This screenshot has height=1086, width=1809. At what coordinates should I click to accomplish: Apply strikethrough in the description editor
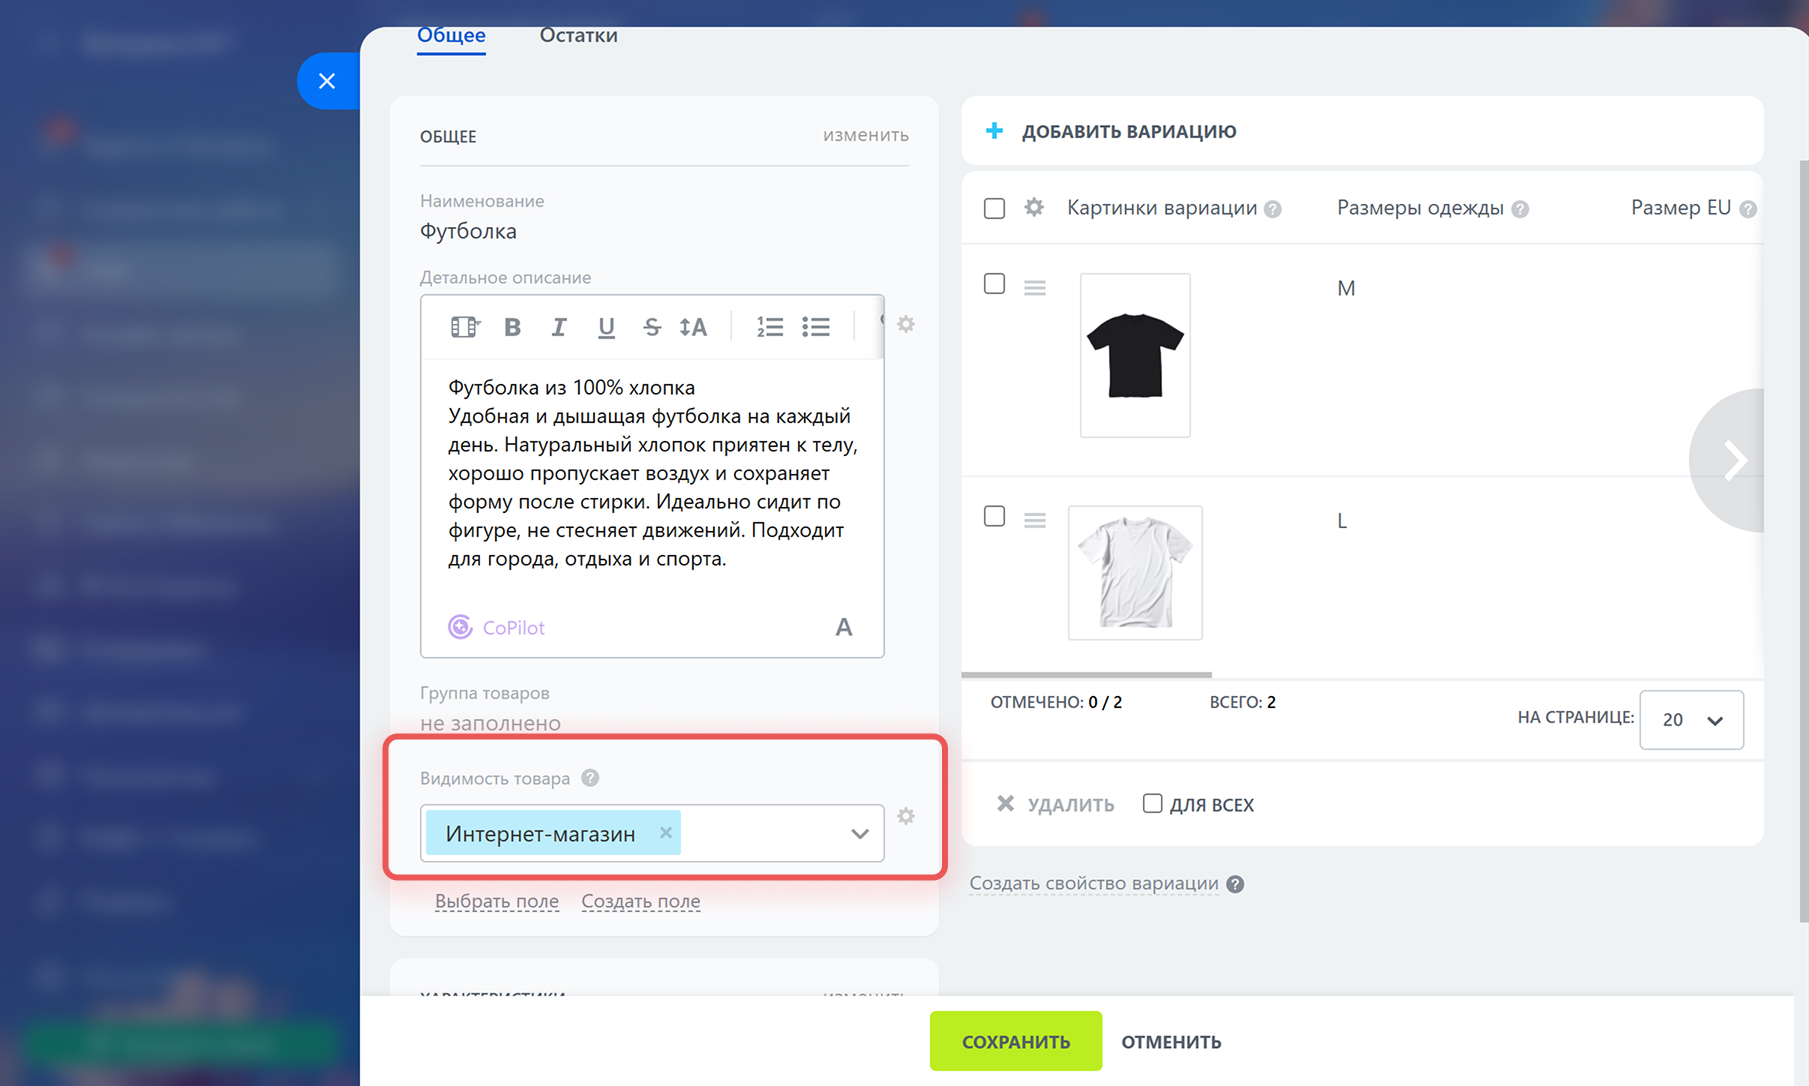[x=652, y=327]
